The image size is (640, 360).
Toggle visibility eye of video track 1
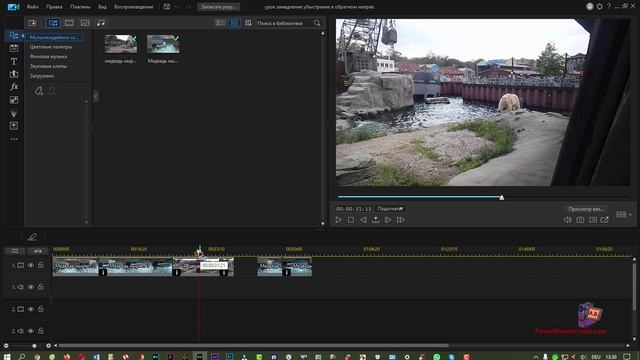pyautogui.click(x=31, y=265)
